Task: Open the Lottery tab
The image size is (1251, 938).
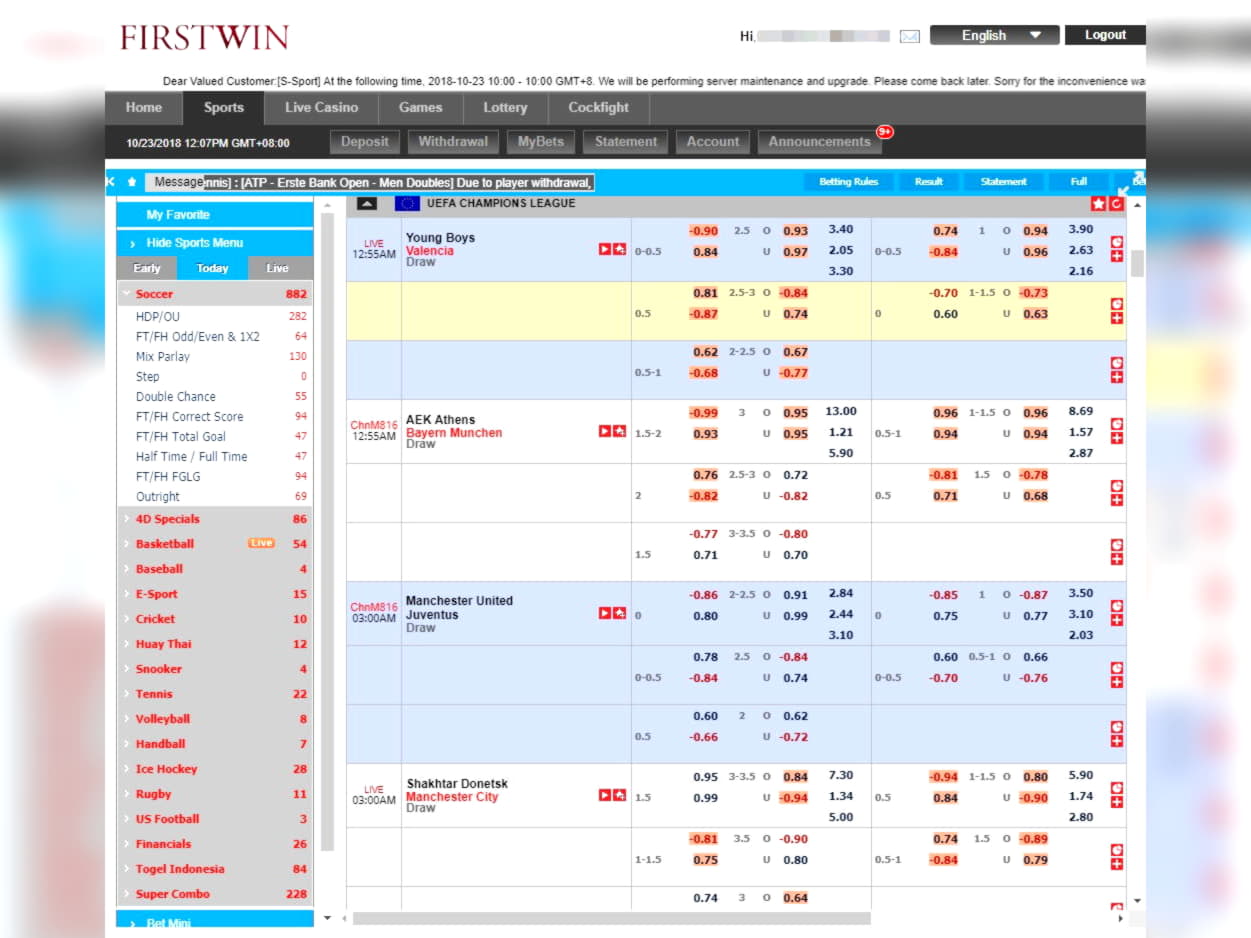Action: coord(505,108)
